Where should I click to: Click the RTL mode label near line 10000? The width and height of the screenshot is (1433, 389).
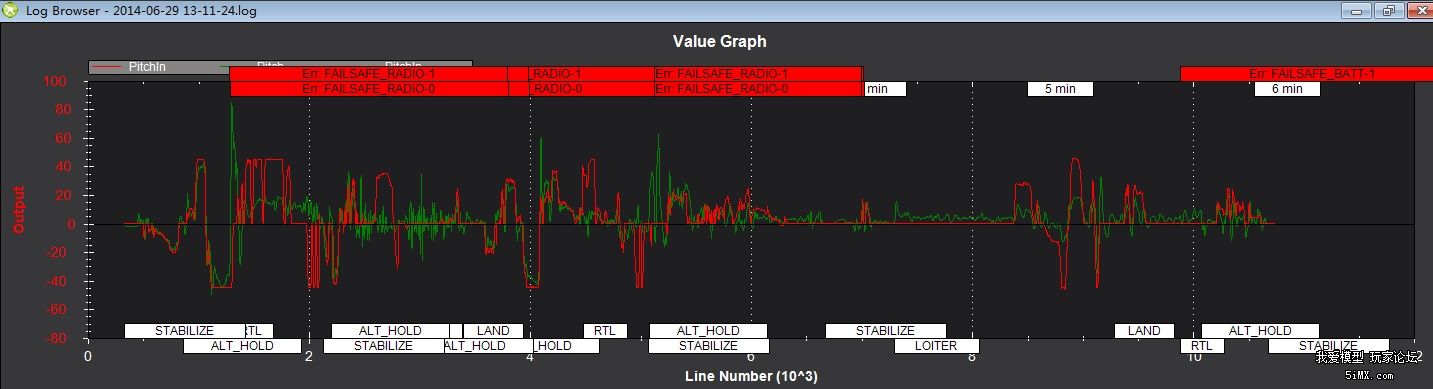pos(1202,346)
